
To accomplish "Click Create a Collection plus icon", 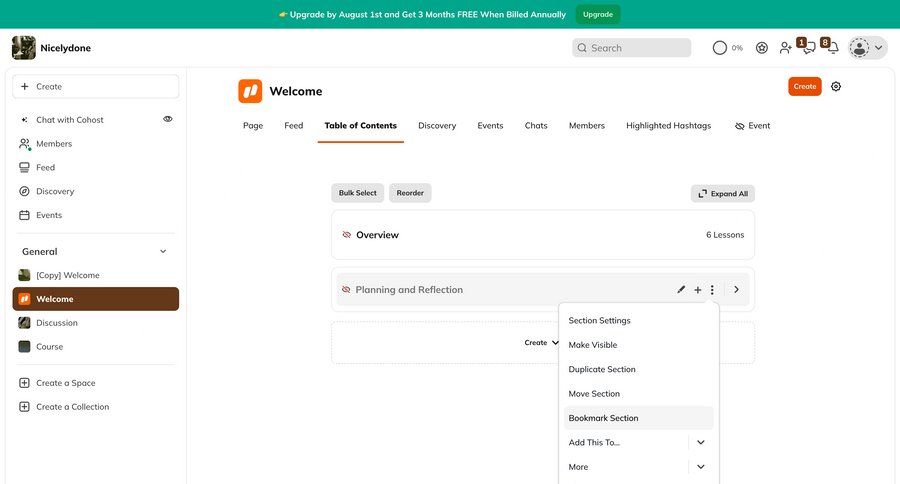I will click(x=24, y=406).
